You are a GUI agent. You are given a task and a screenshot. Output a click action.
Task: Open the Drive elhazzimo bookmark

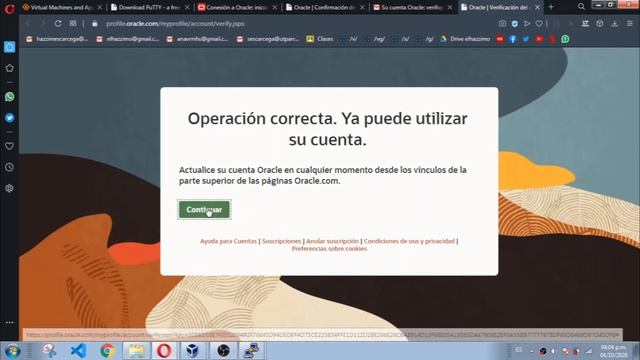click(x=465, y=39)
